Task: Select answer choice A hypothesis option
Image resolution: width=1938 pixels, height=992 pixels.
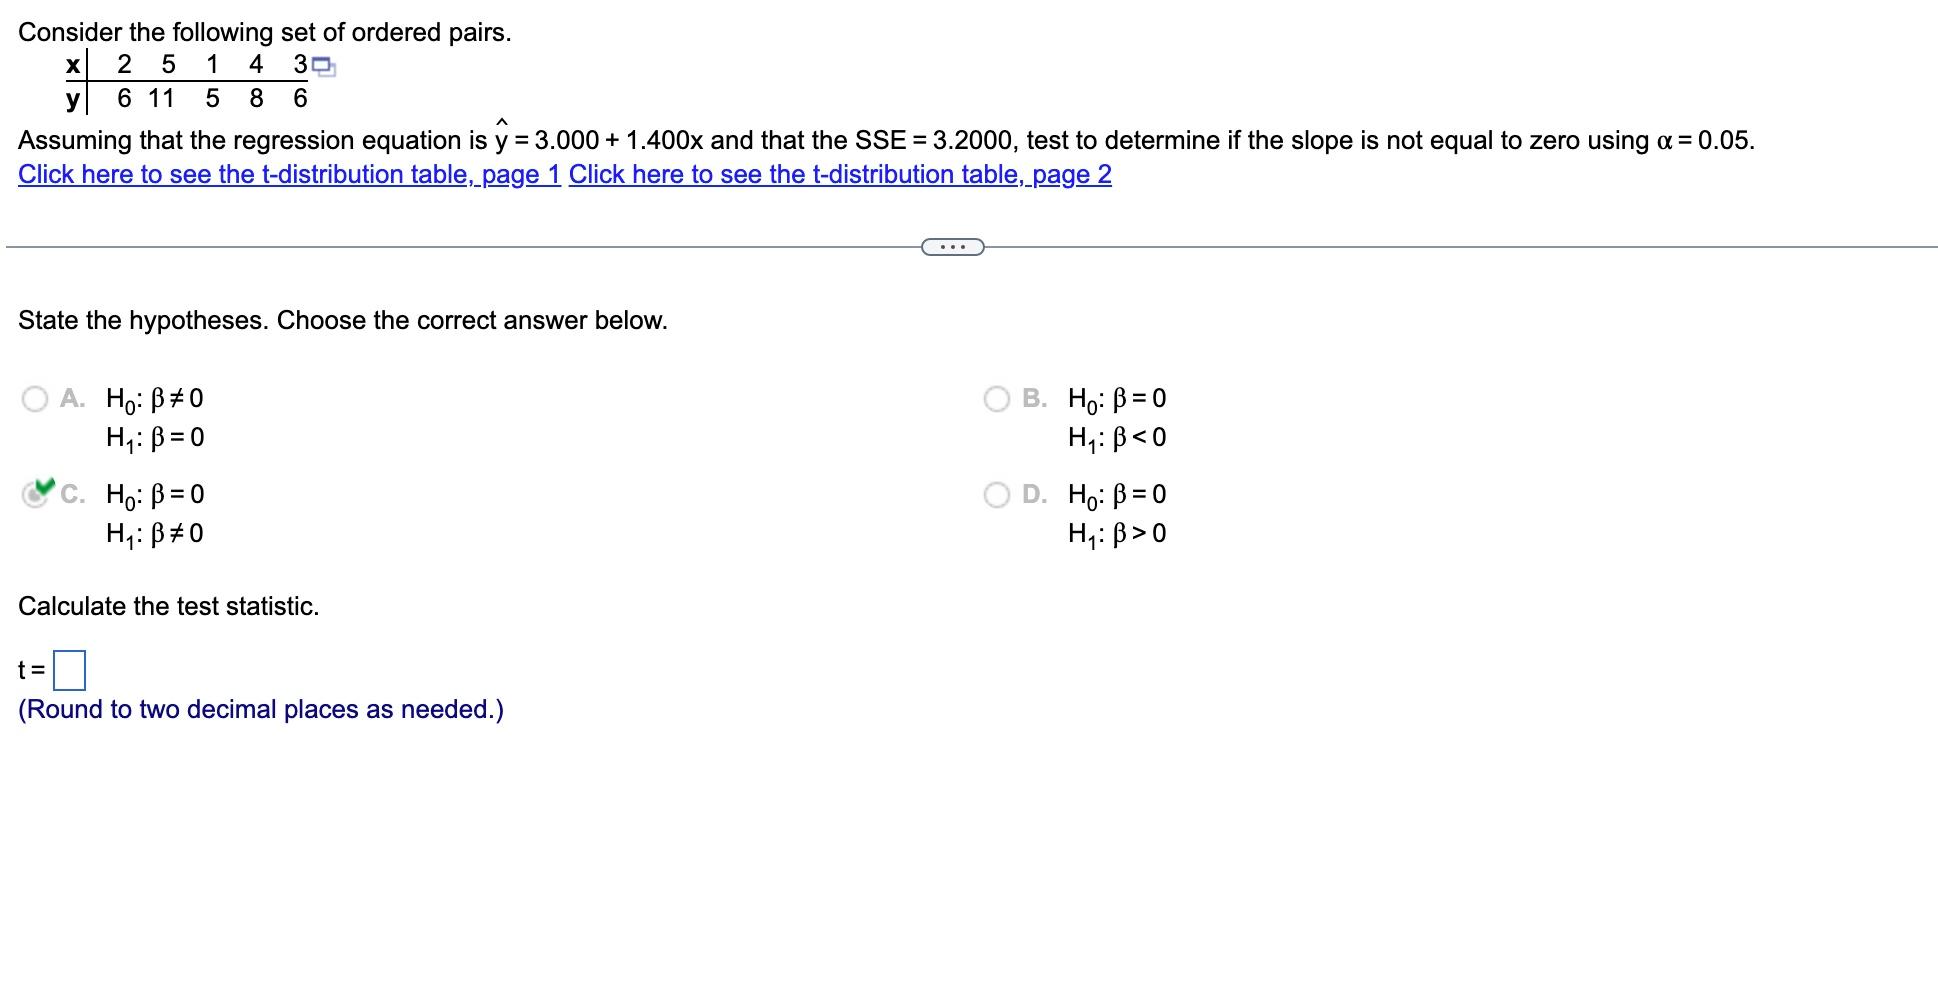Action: (36, 398)
